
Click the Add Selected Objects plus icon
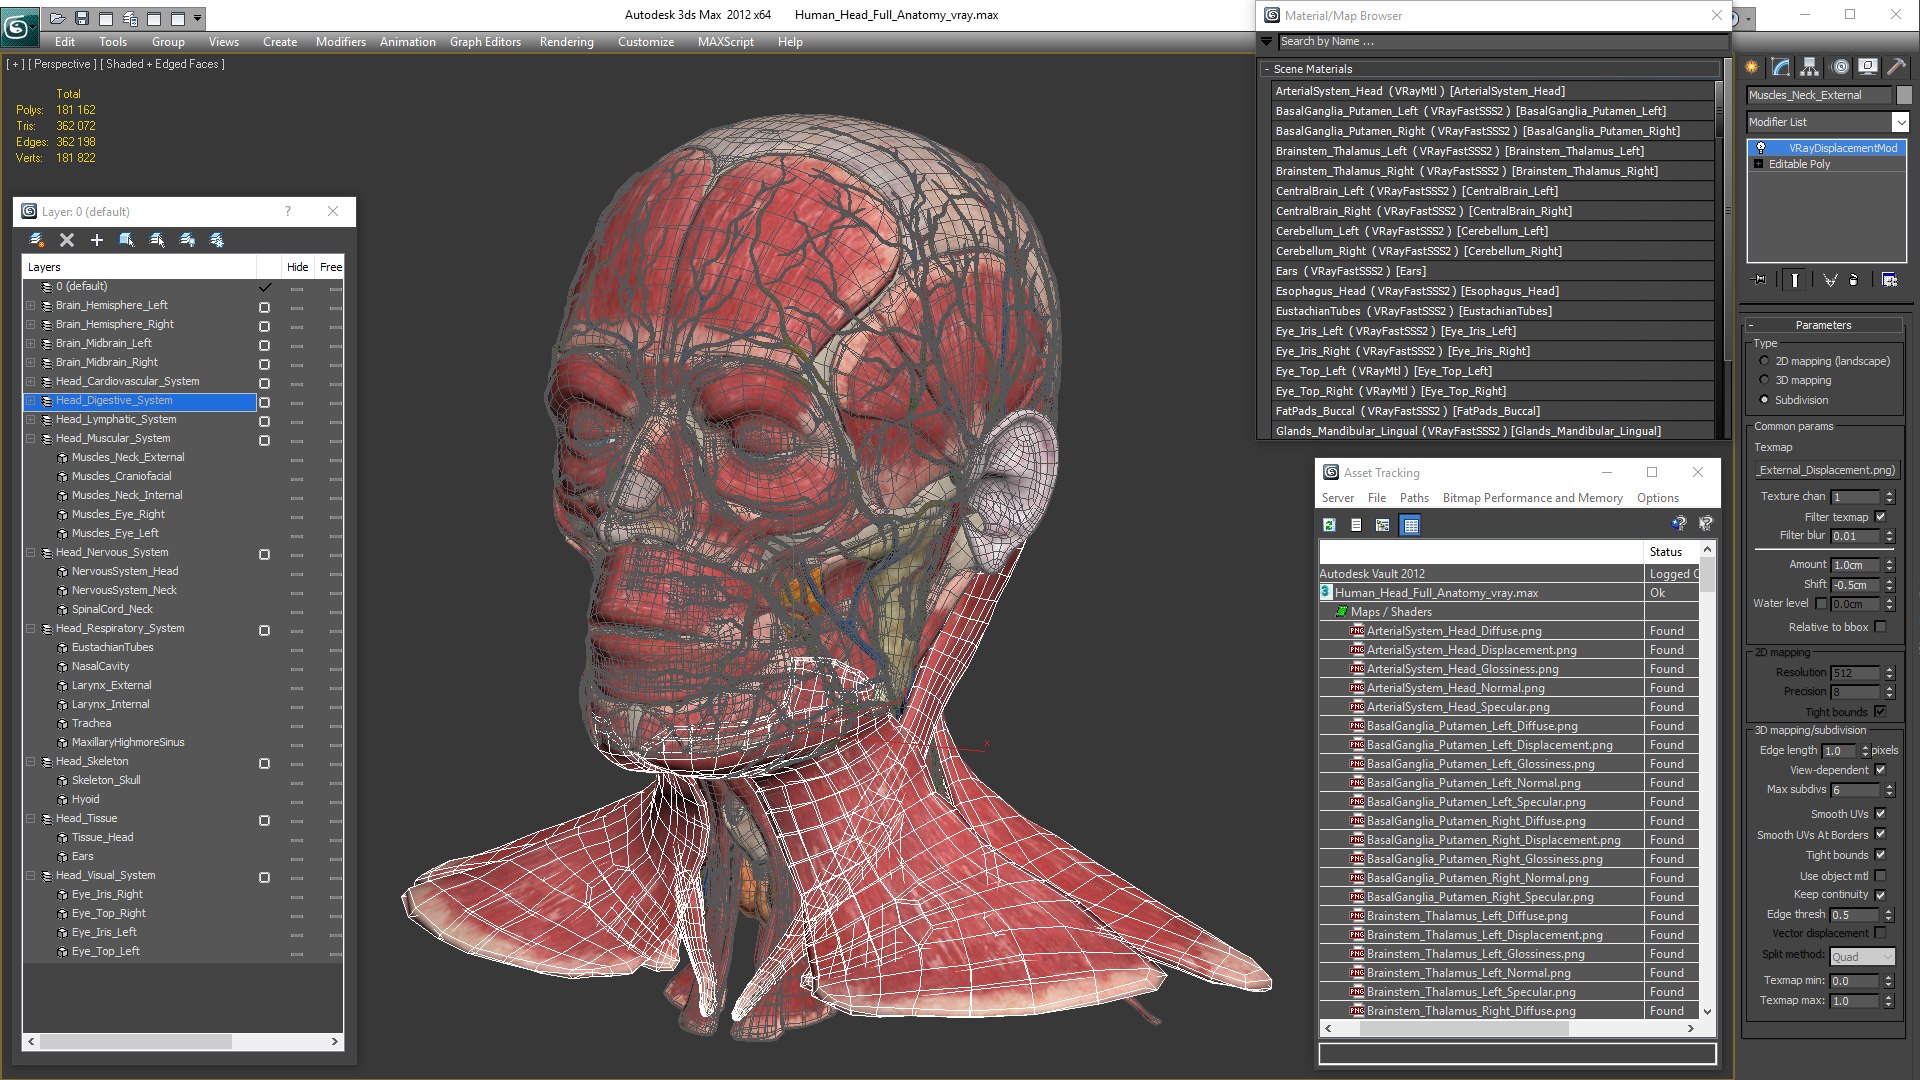tap(97, 240)
